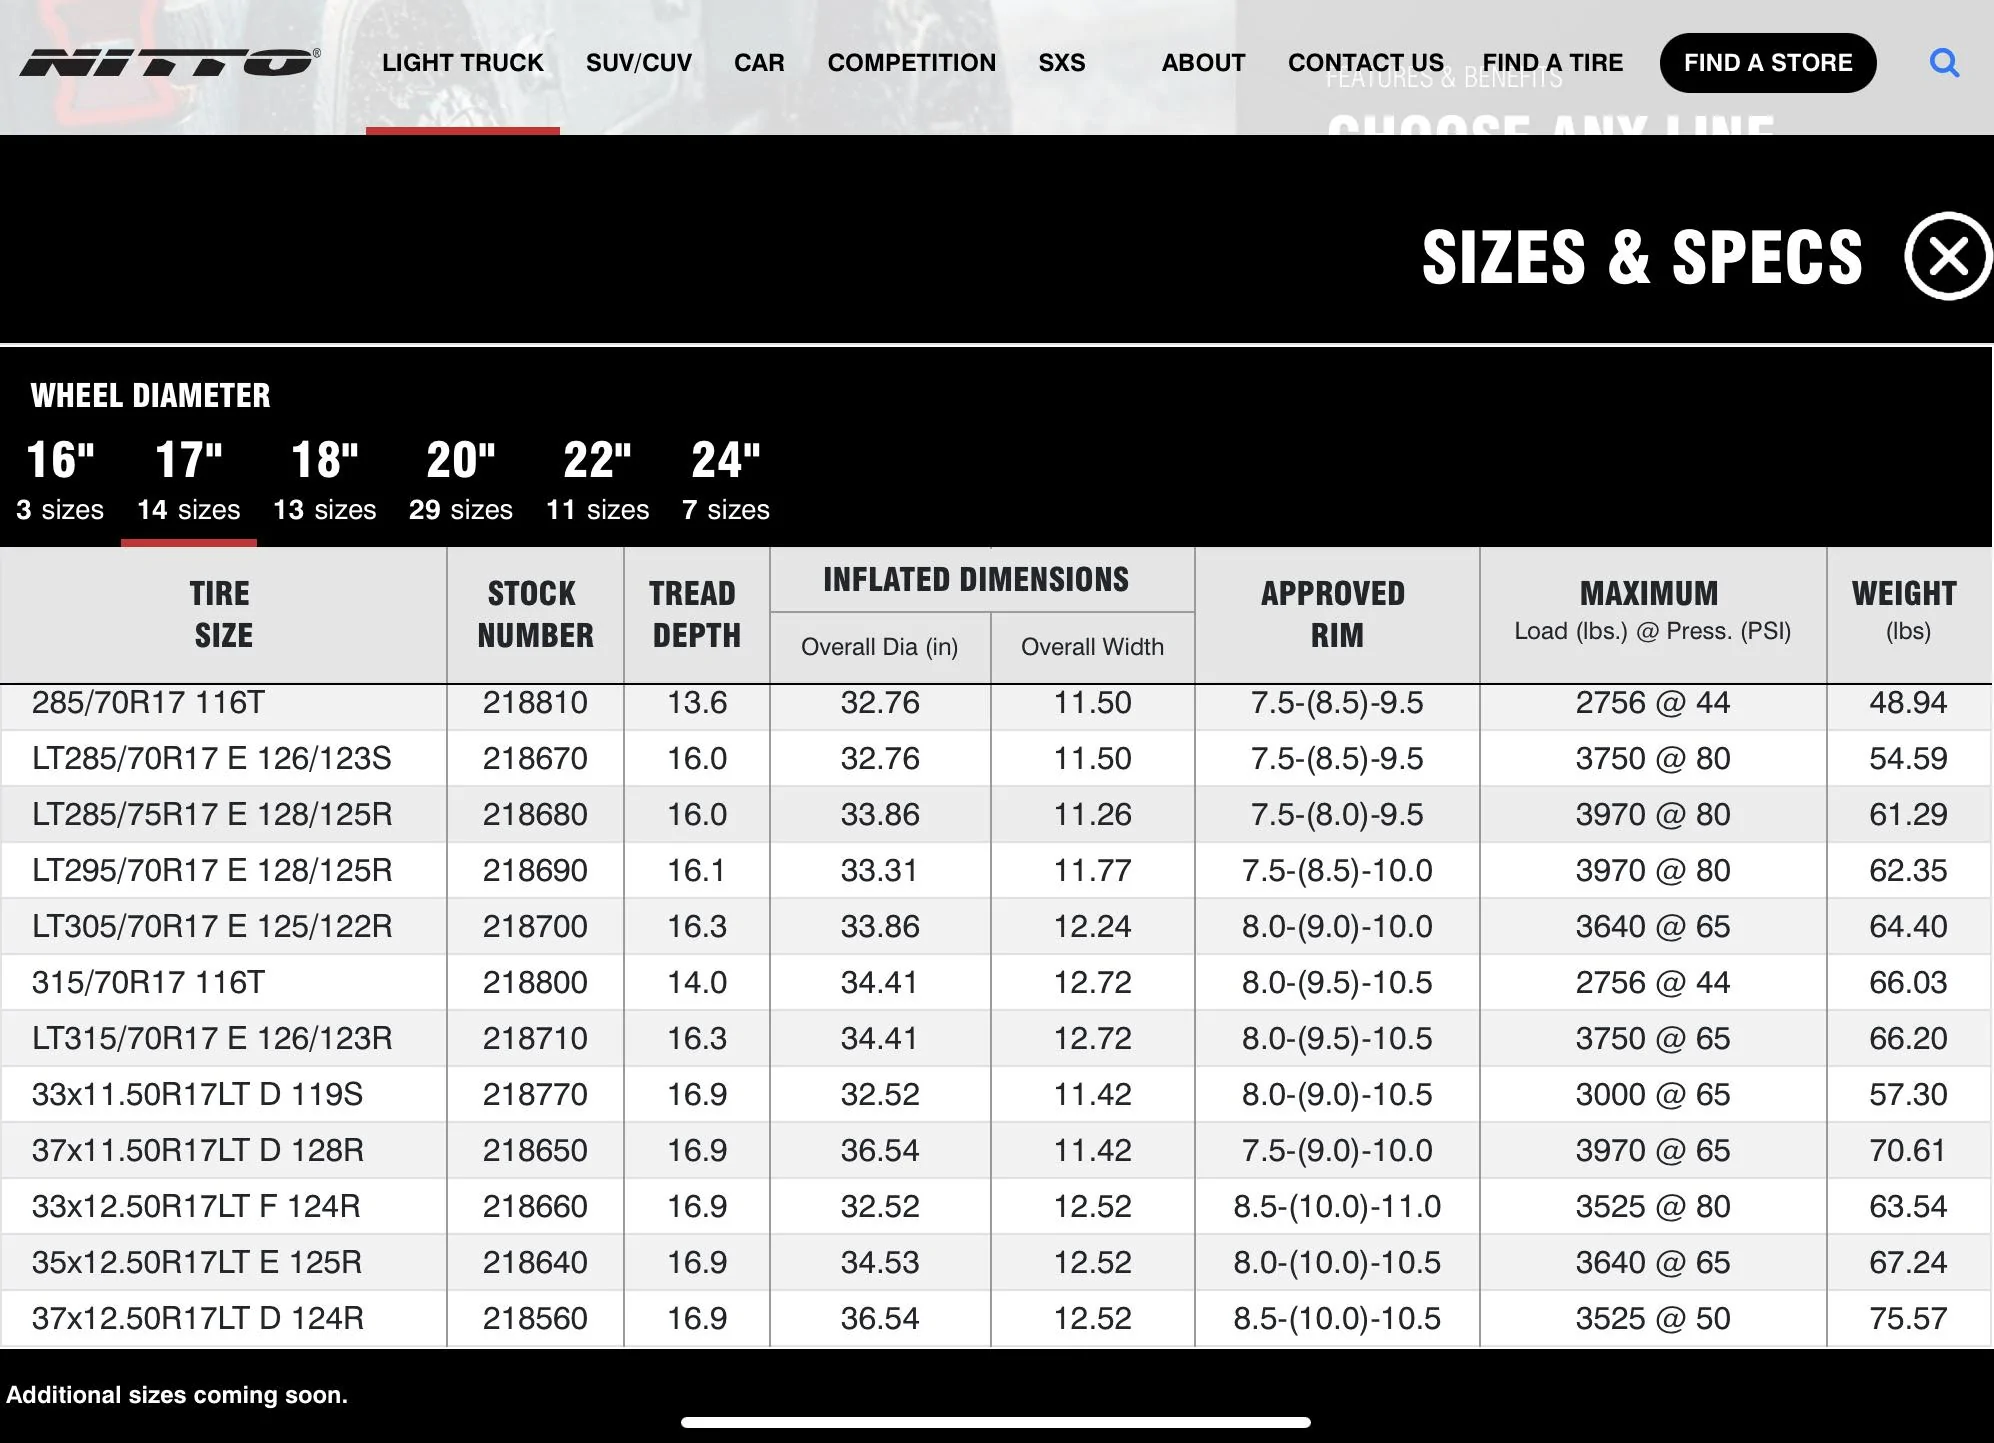Click stock number 218670

coord(535,759)
